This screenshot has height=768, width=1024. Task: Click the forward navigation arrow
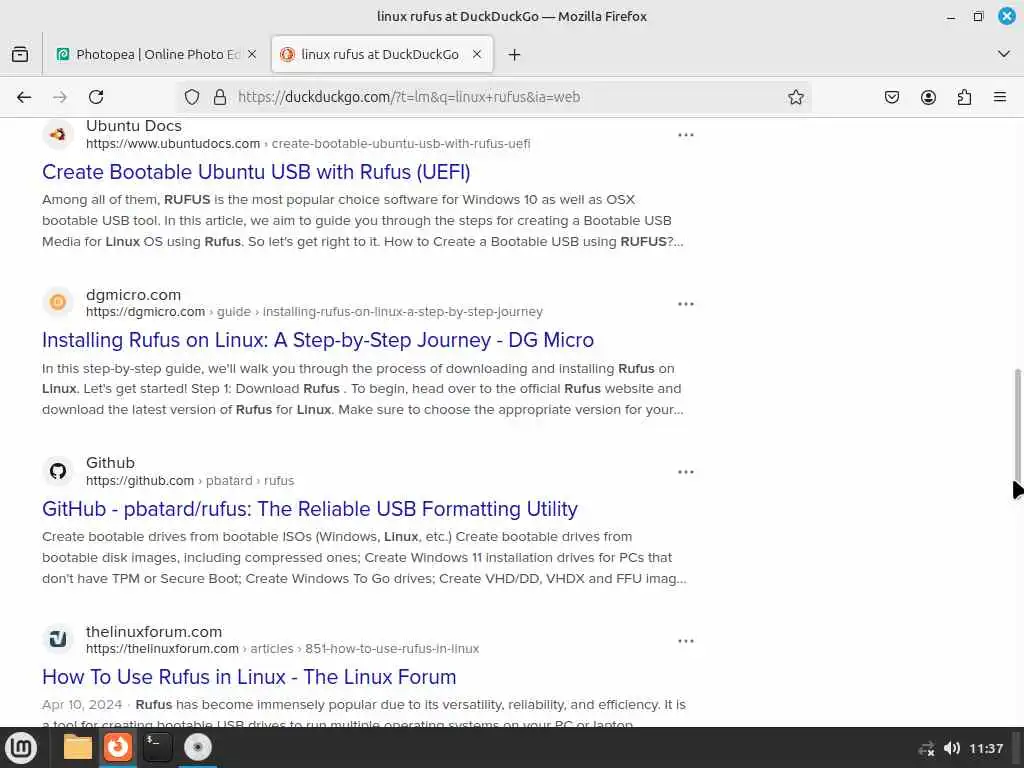[x=60, y=97]
